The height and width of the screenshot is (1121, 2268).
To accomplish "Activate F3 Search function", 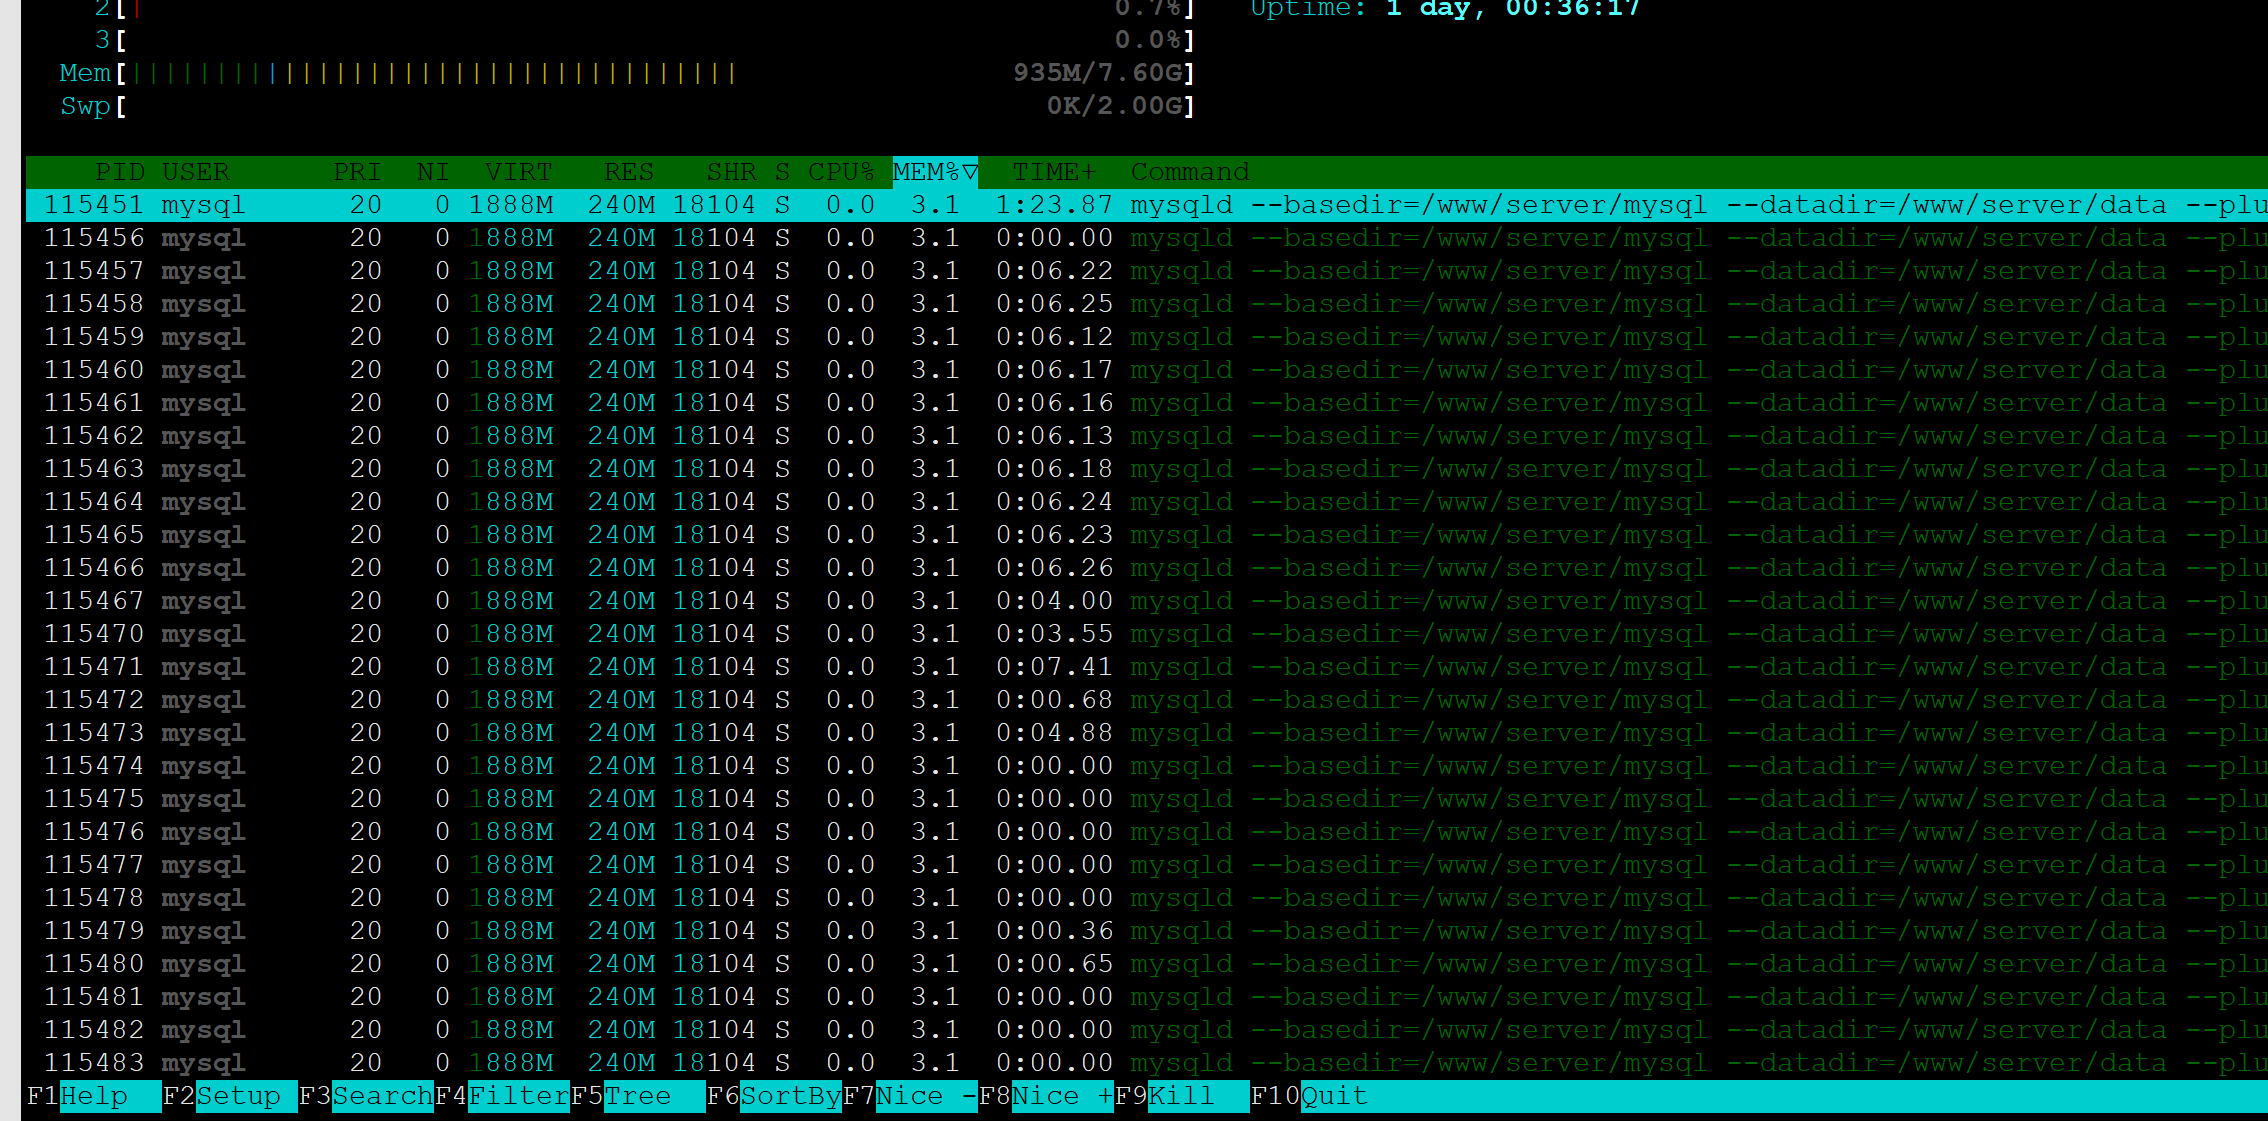I will pos(382,1096).
